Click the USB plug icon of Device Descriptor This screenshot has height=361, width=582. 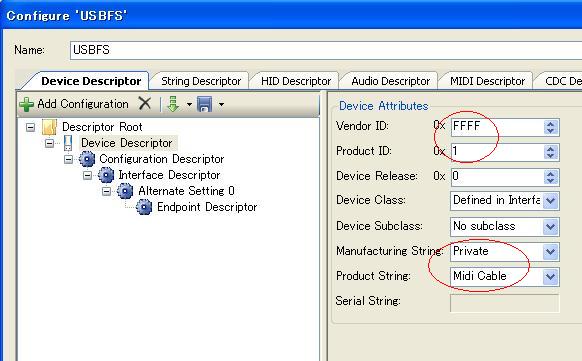[x=68, y=143]
